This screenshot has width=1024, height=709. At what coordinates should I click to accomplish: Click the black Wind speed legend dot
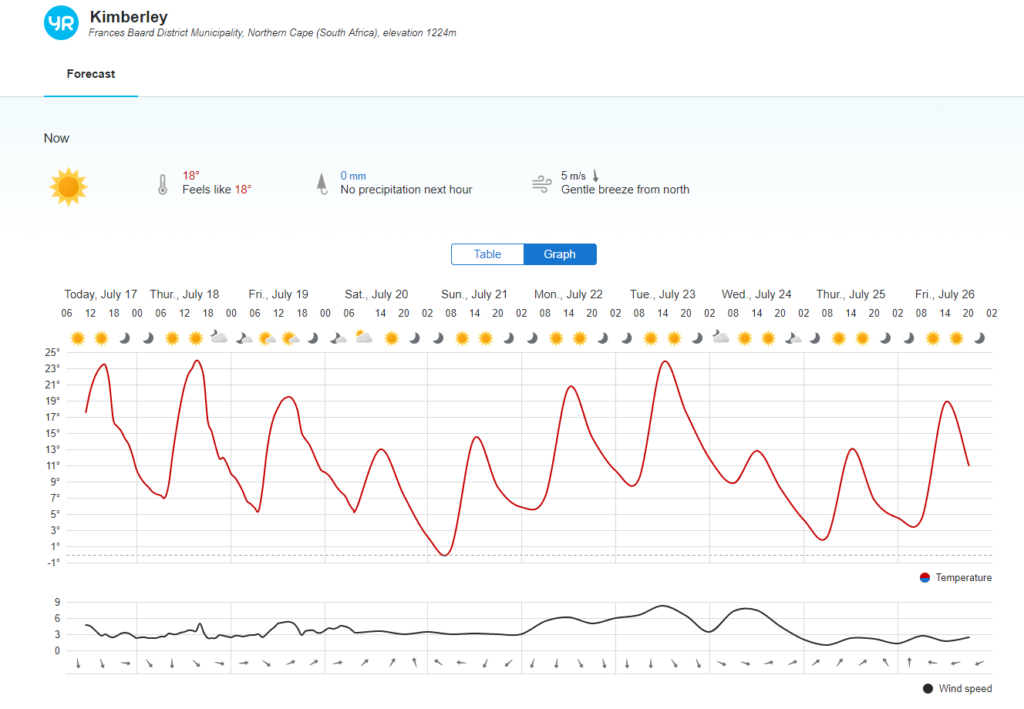pos(928,689)
